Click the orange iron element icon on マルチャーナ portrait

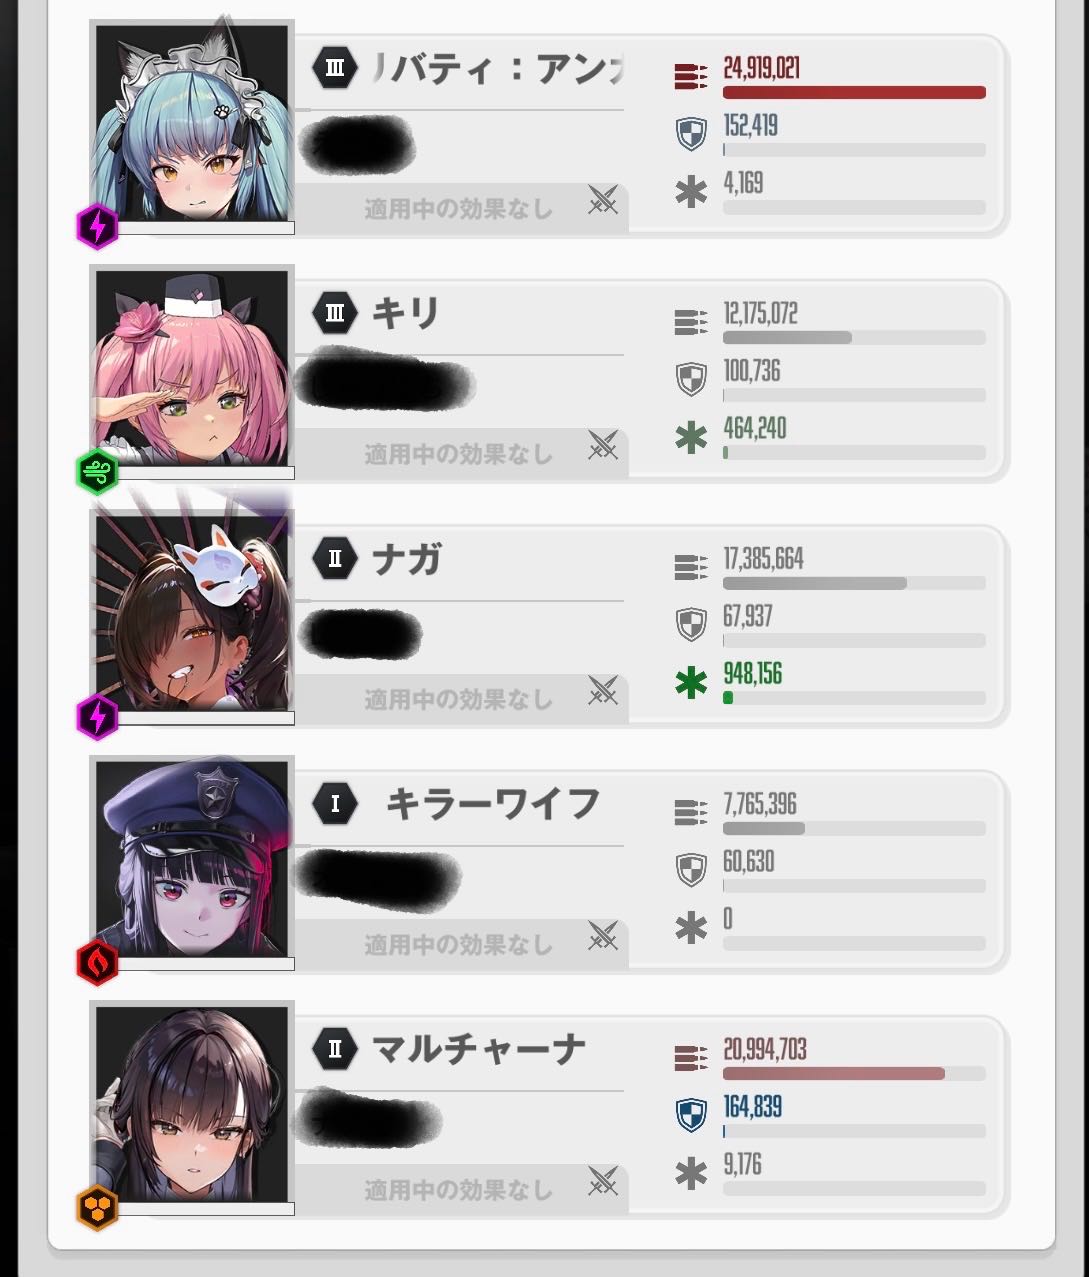pos(98,1208)
